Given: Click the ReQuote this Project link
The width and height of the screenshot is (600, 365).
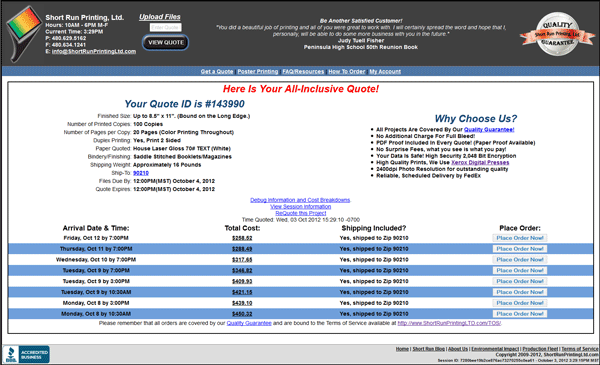Looking at the screenshot, I should pos(301,213).
